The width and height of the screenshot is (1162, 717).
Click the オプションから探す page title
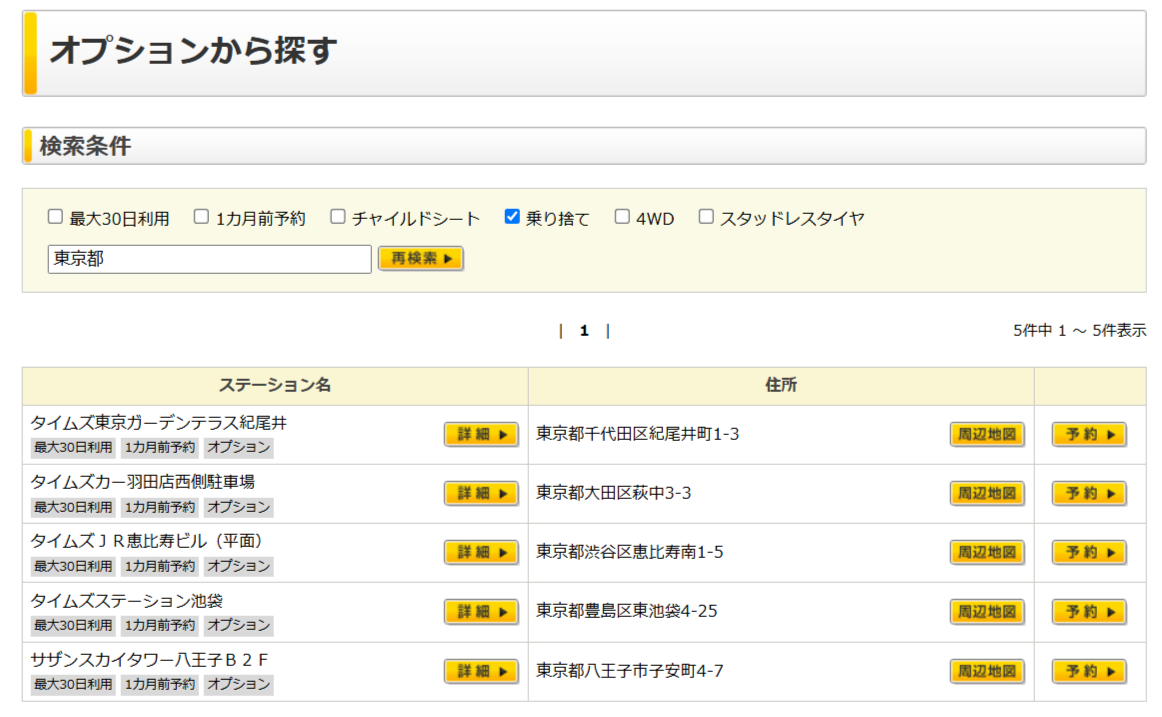click(x=193, y=51)
